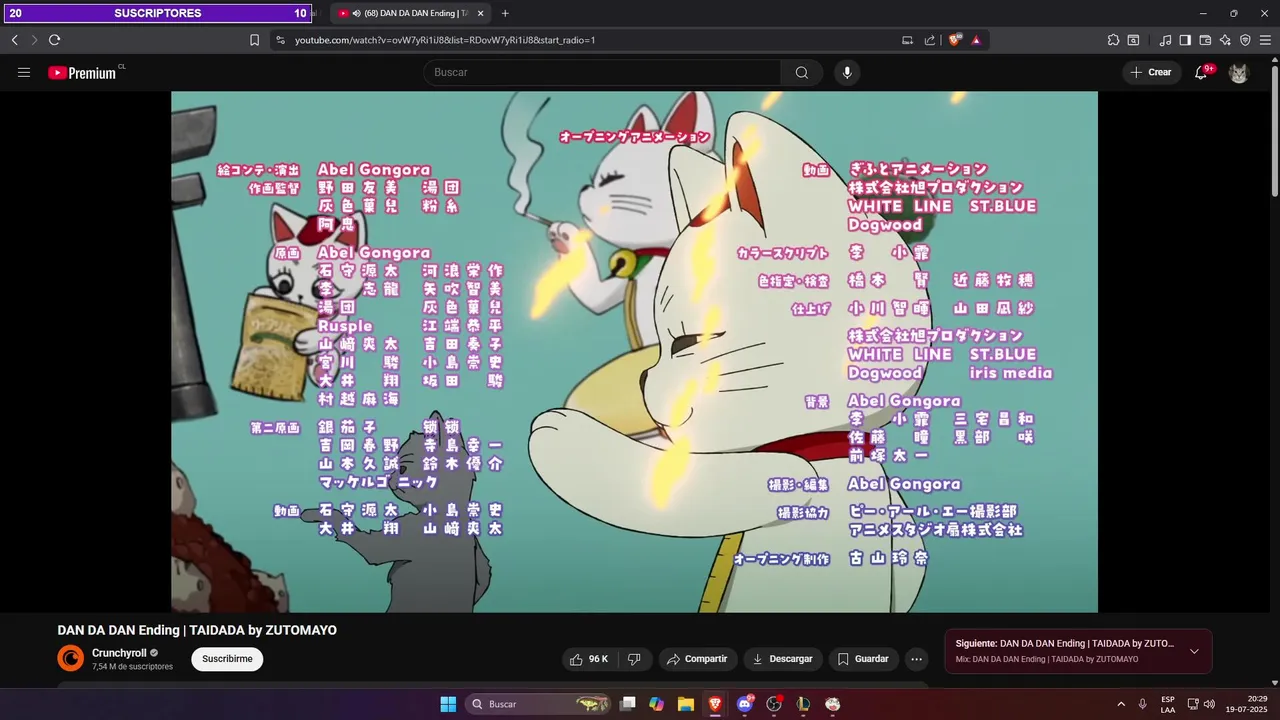Open Brave Wallet icon
The width and height of the screenshot is (1280, 720).
[x=1205, y=40]
